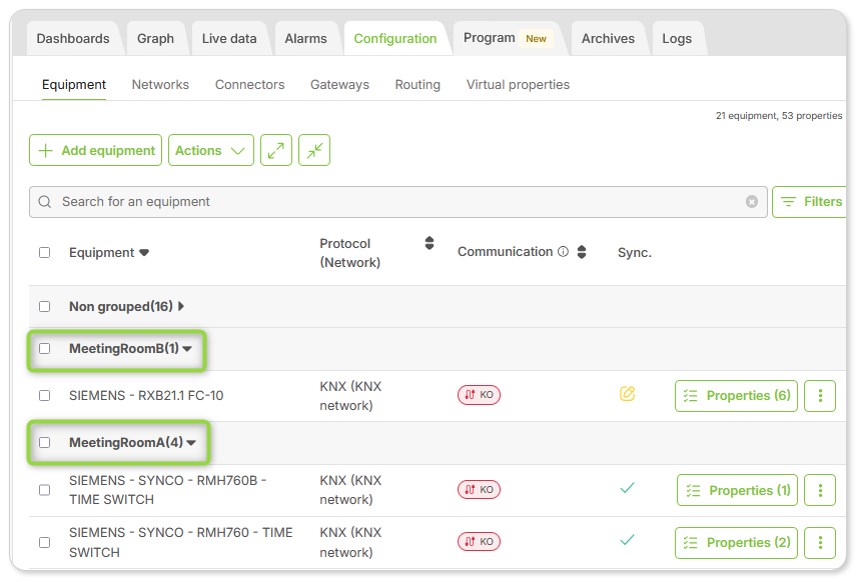Open Properties (2) for RMH760 - TIME SWITCH
This screenshot has width=857, height=582.
pos(736,543)
